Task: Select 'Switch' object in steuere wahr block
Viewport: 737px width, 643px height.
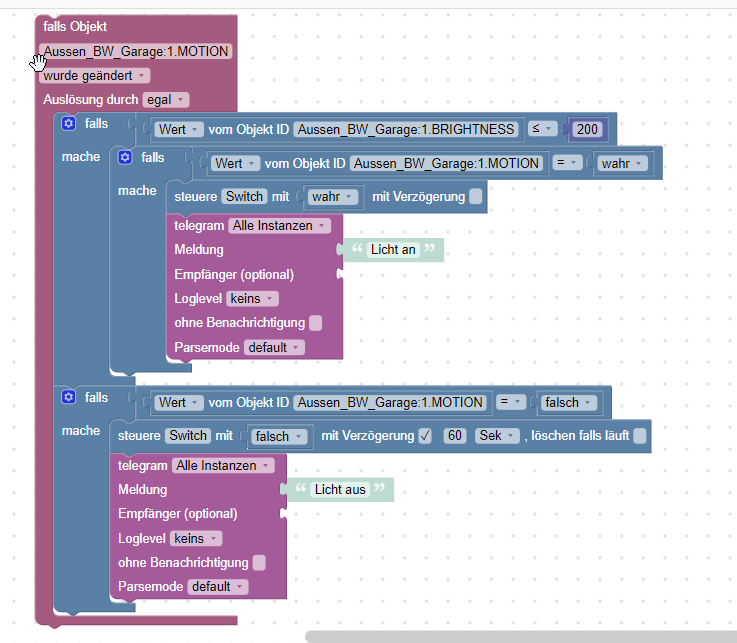Action: (244, 196)
